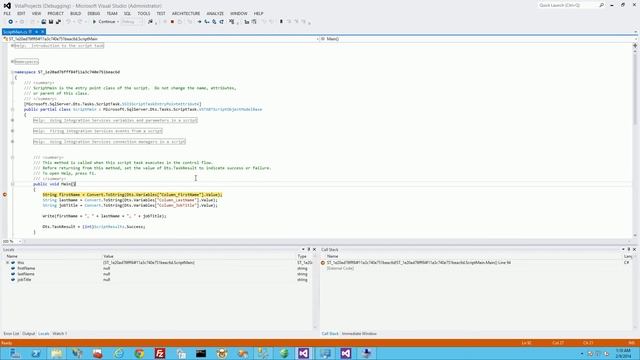Expand the 'Introduction to the script task' region
Screen dimensions: 640x360
(x=13, y=46)
